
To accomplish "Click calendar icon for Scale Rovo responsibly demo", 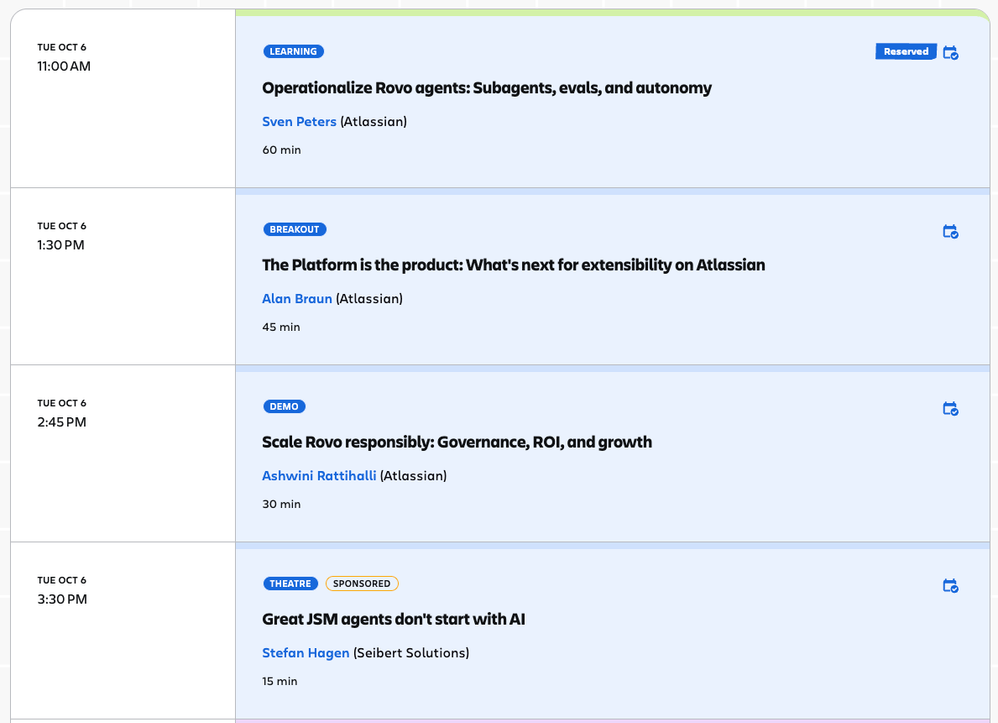I will tap(950, 408).
